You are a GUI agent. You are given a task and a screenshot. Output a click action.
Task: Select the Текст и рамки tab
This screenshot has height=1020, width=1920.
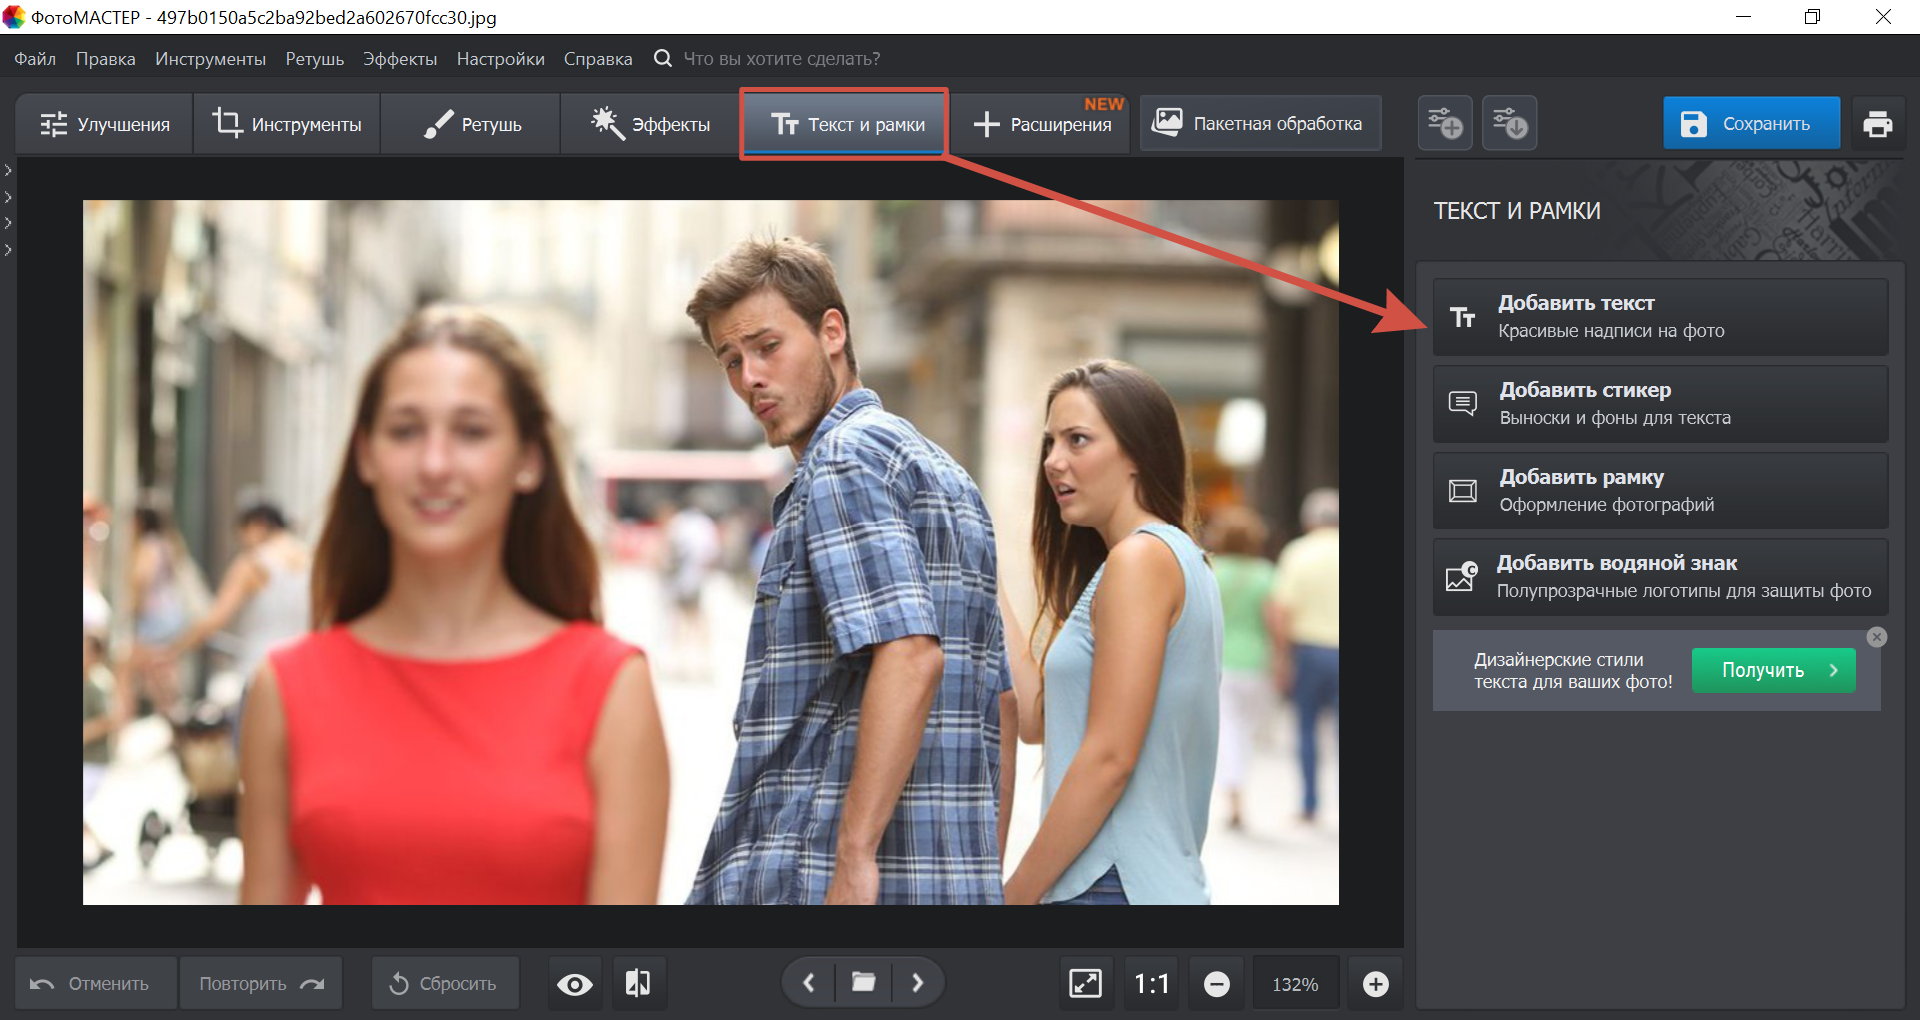(x=845, y=124)
